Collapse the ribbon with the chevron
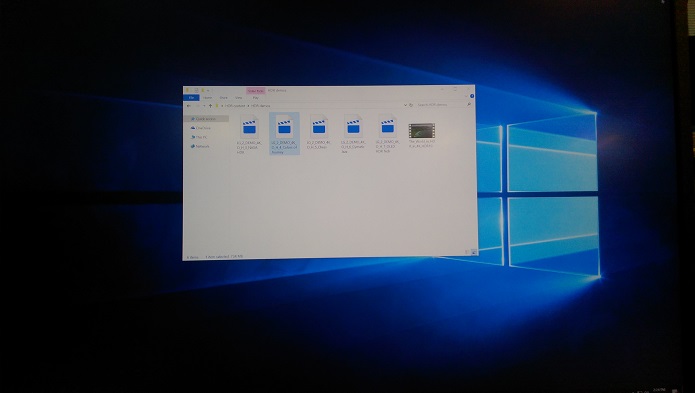This screenshot has height=393, width=695. [466, 96]
